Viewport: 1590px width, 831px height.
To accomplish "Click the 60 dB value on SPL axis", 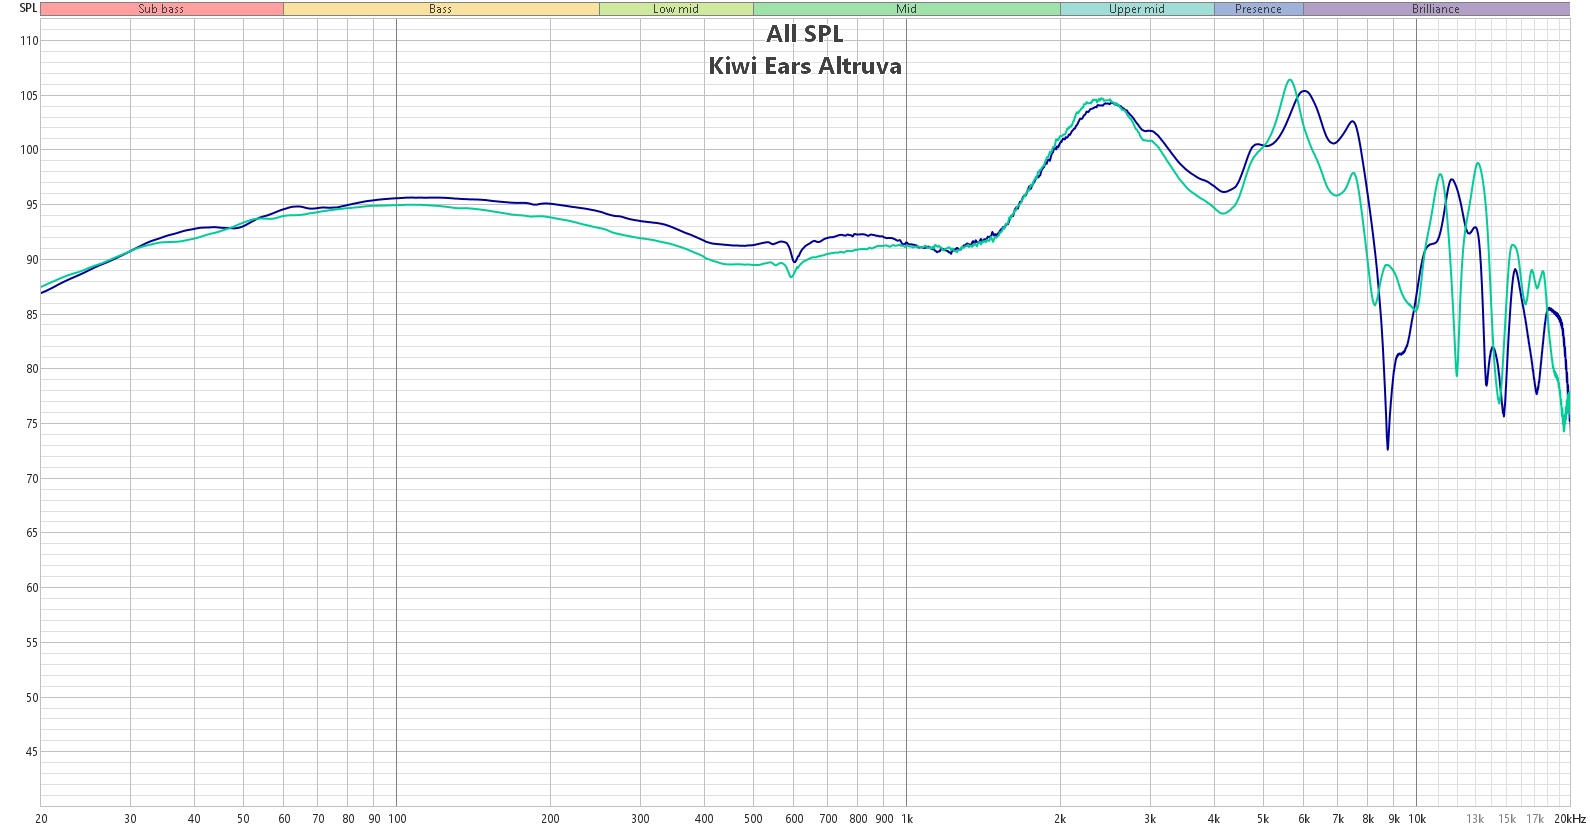I will coord(32,588).
